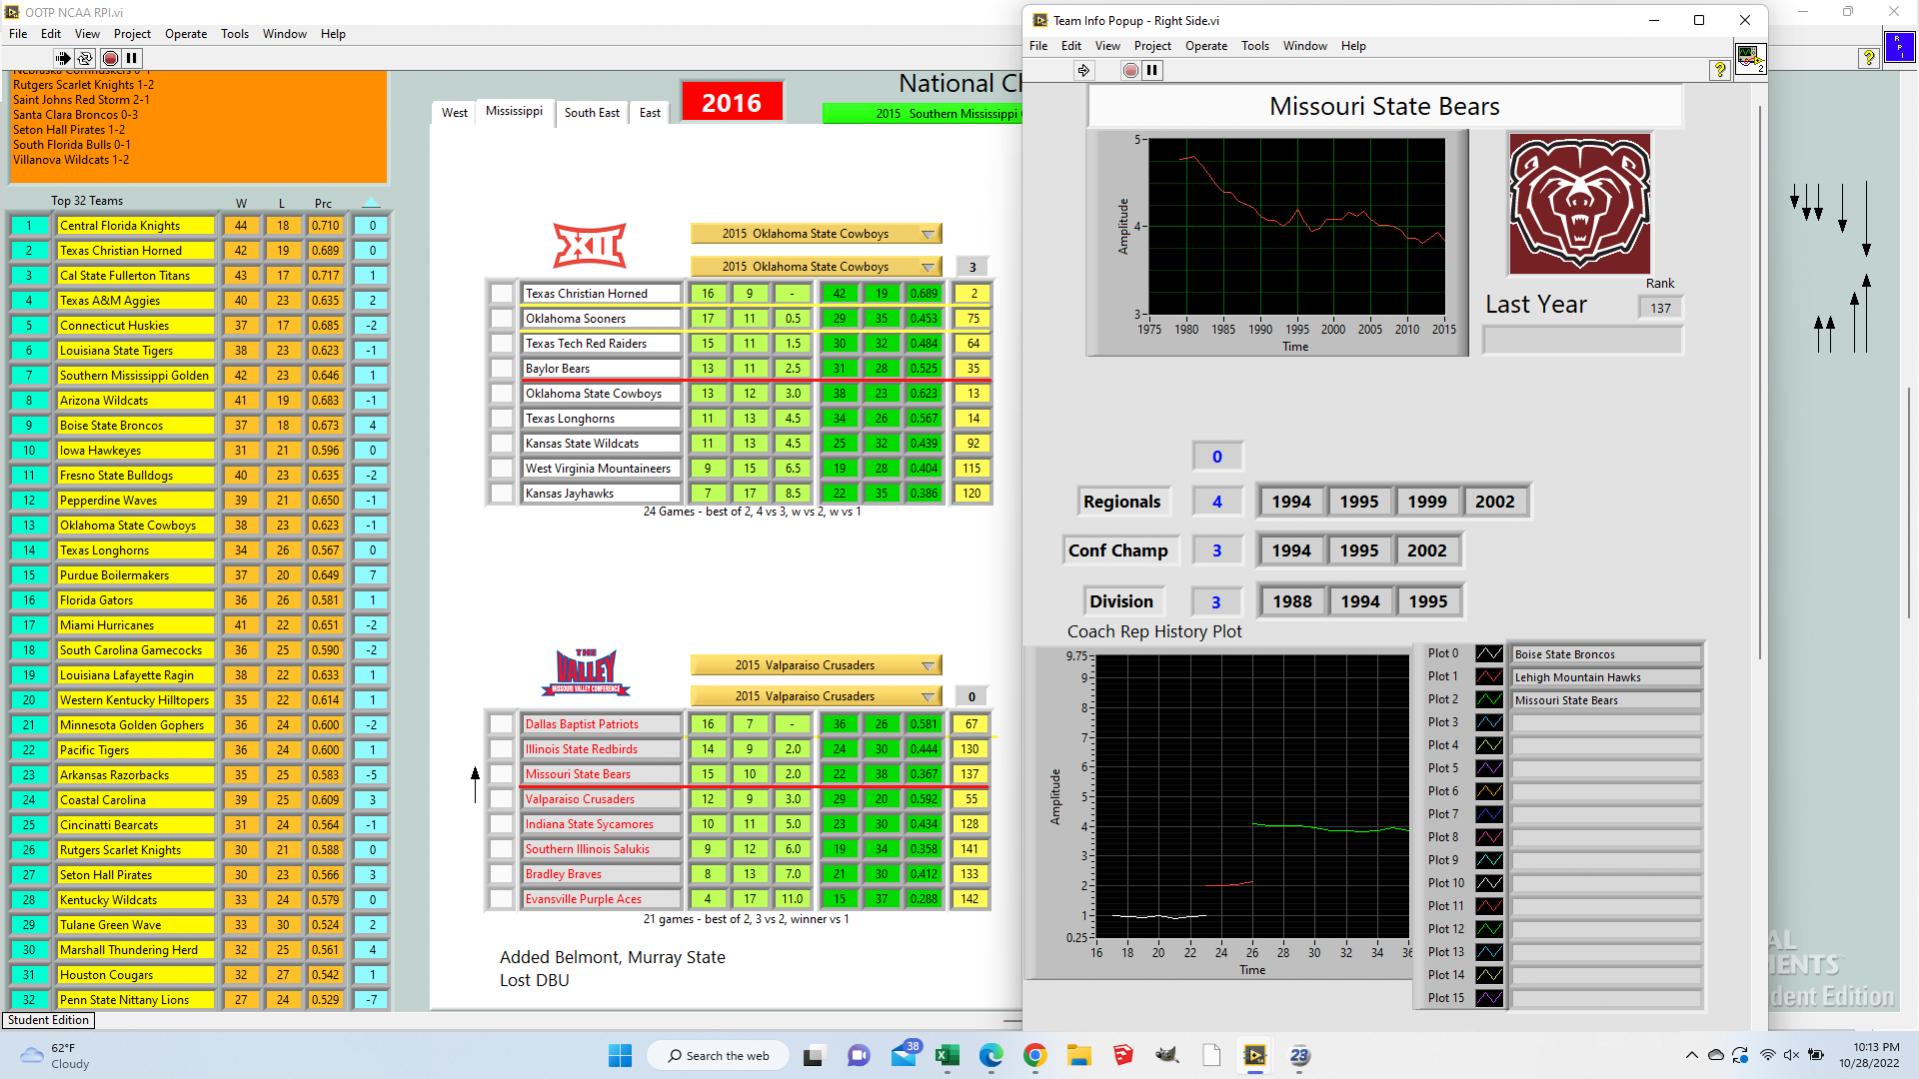
Task: Open Excel from the Windows taskbar
Action: (x=946, y=1055)
